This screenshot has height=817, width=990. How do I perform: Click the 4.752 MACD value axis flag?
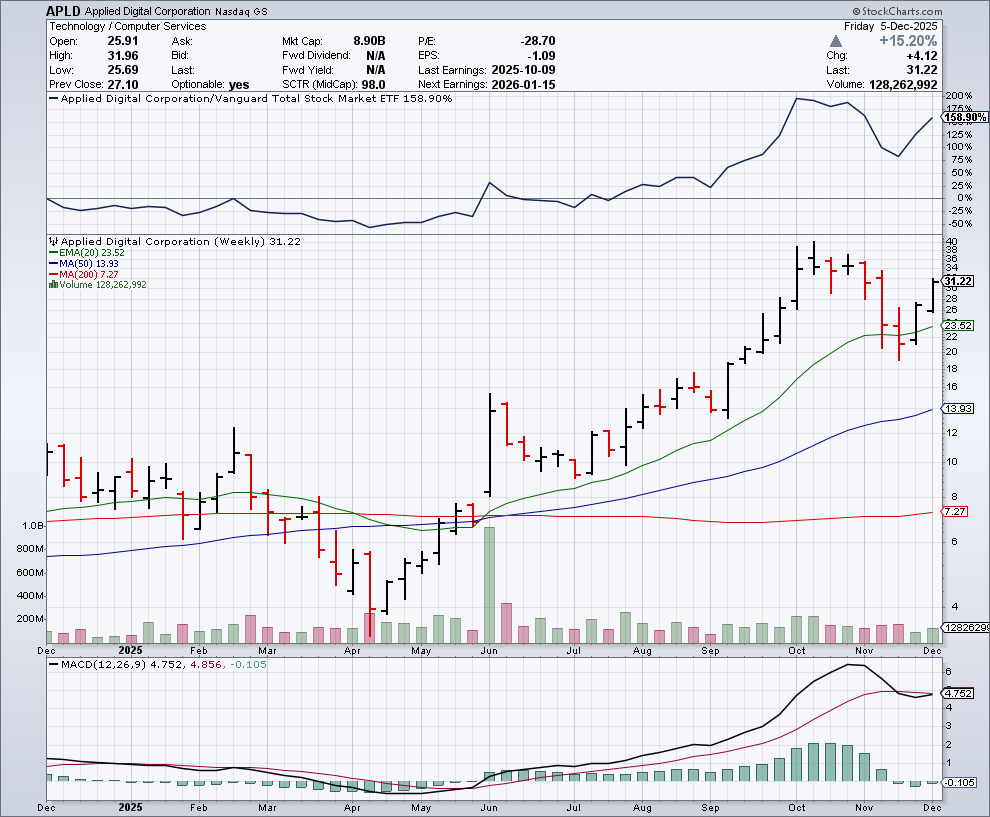pos(959,693)
